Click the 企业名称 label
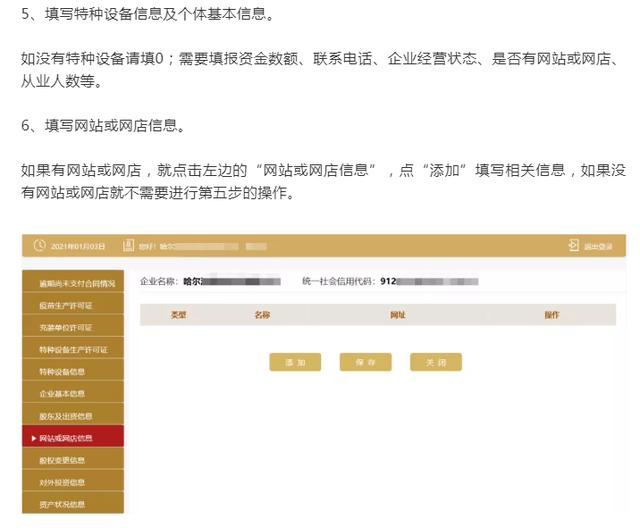 (159, 281)
